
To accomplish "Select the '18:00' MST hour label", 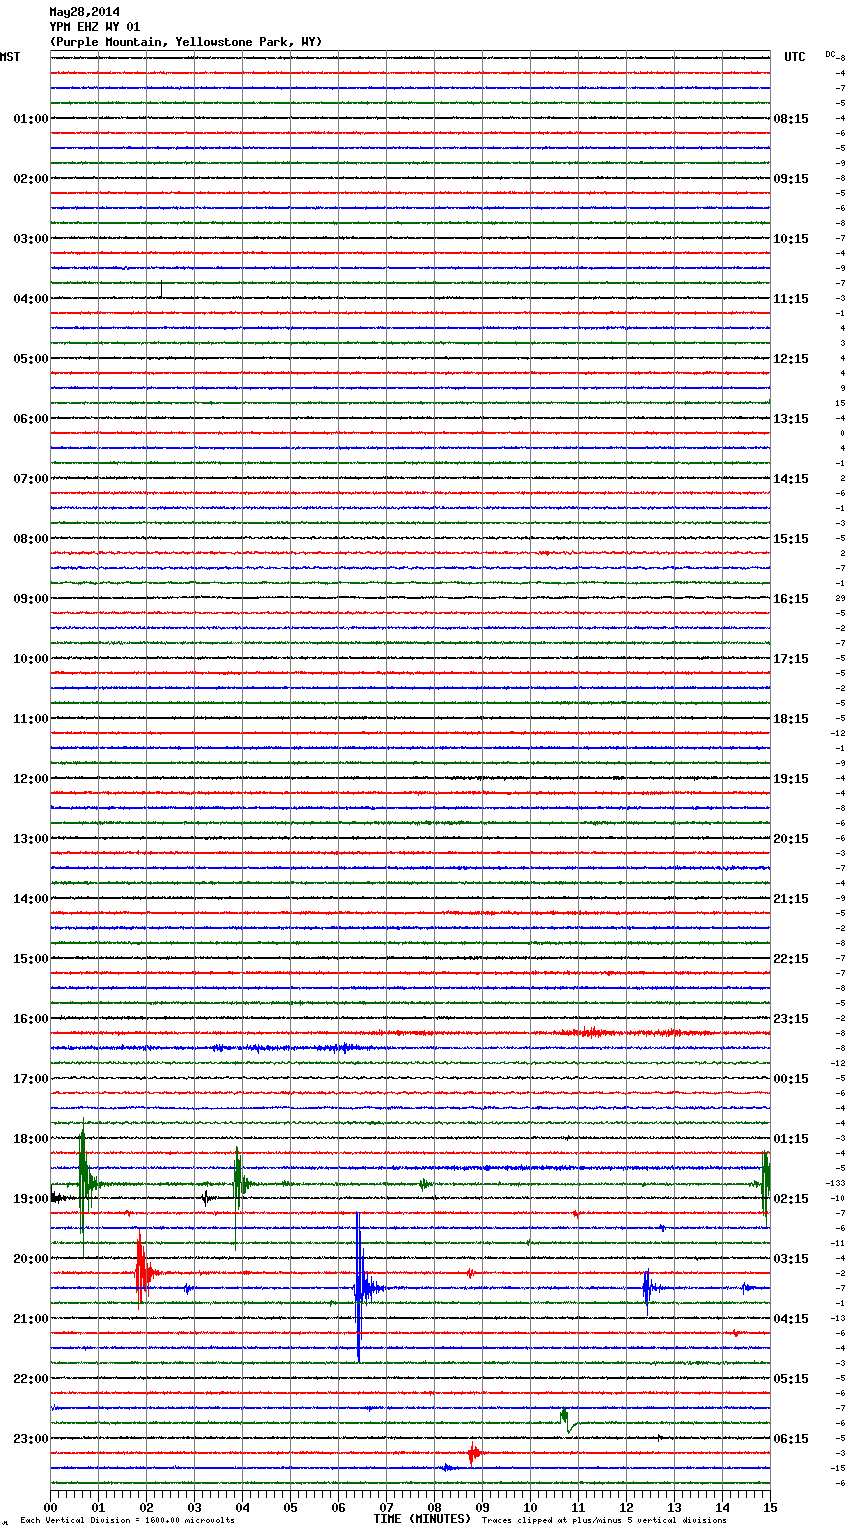I will (31, 1139).
